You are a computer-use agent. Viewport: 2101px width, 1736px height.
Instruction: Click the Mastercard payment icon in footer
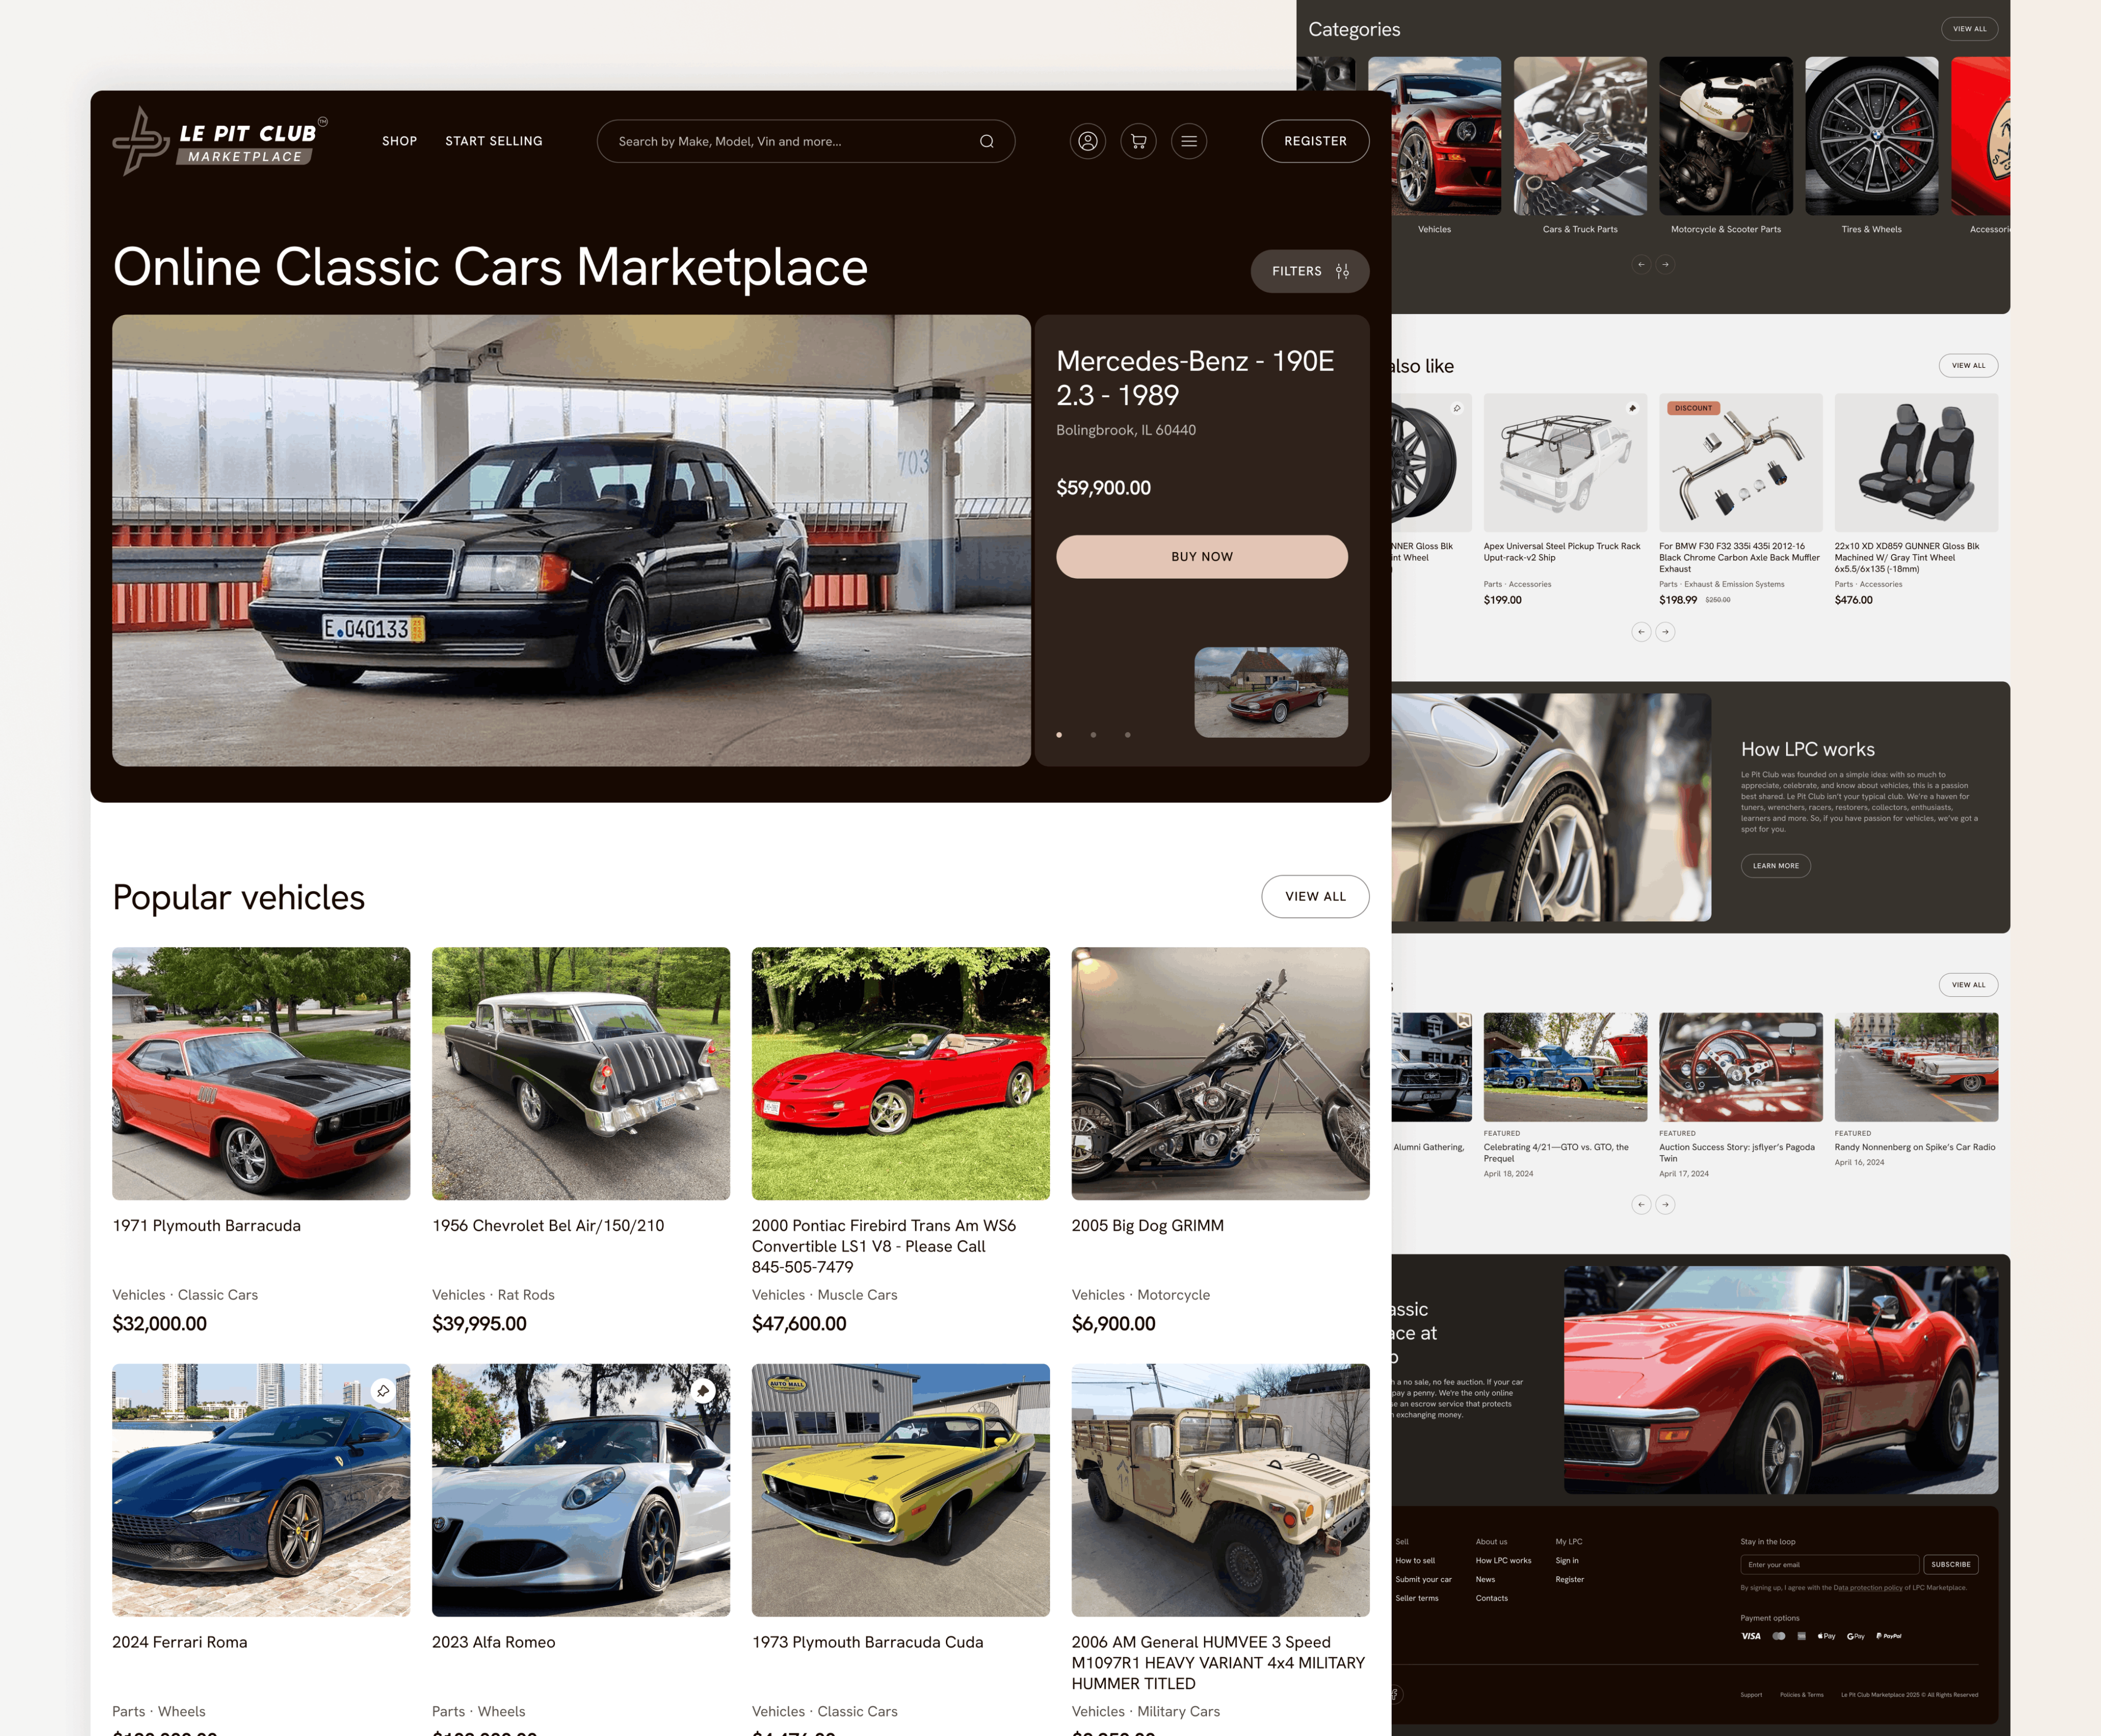click(x=1779, y=1636)
